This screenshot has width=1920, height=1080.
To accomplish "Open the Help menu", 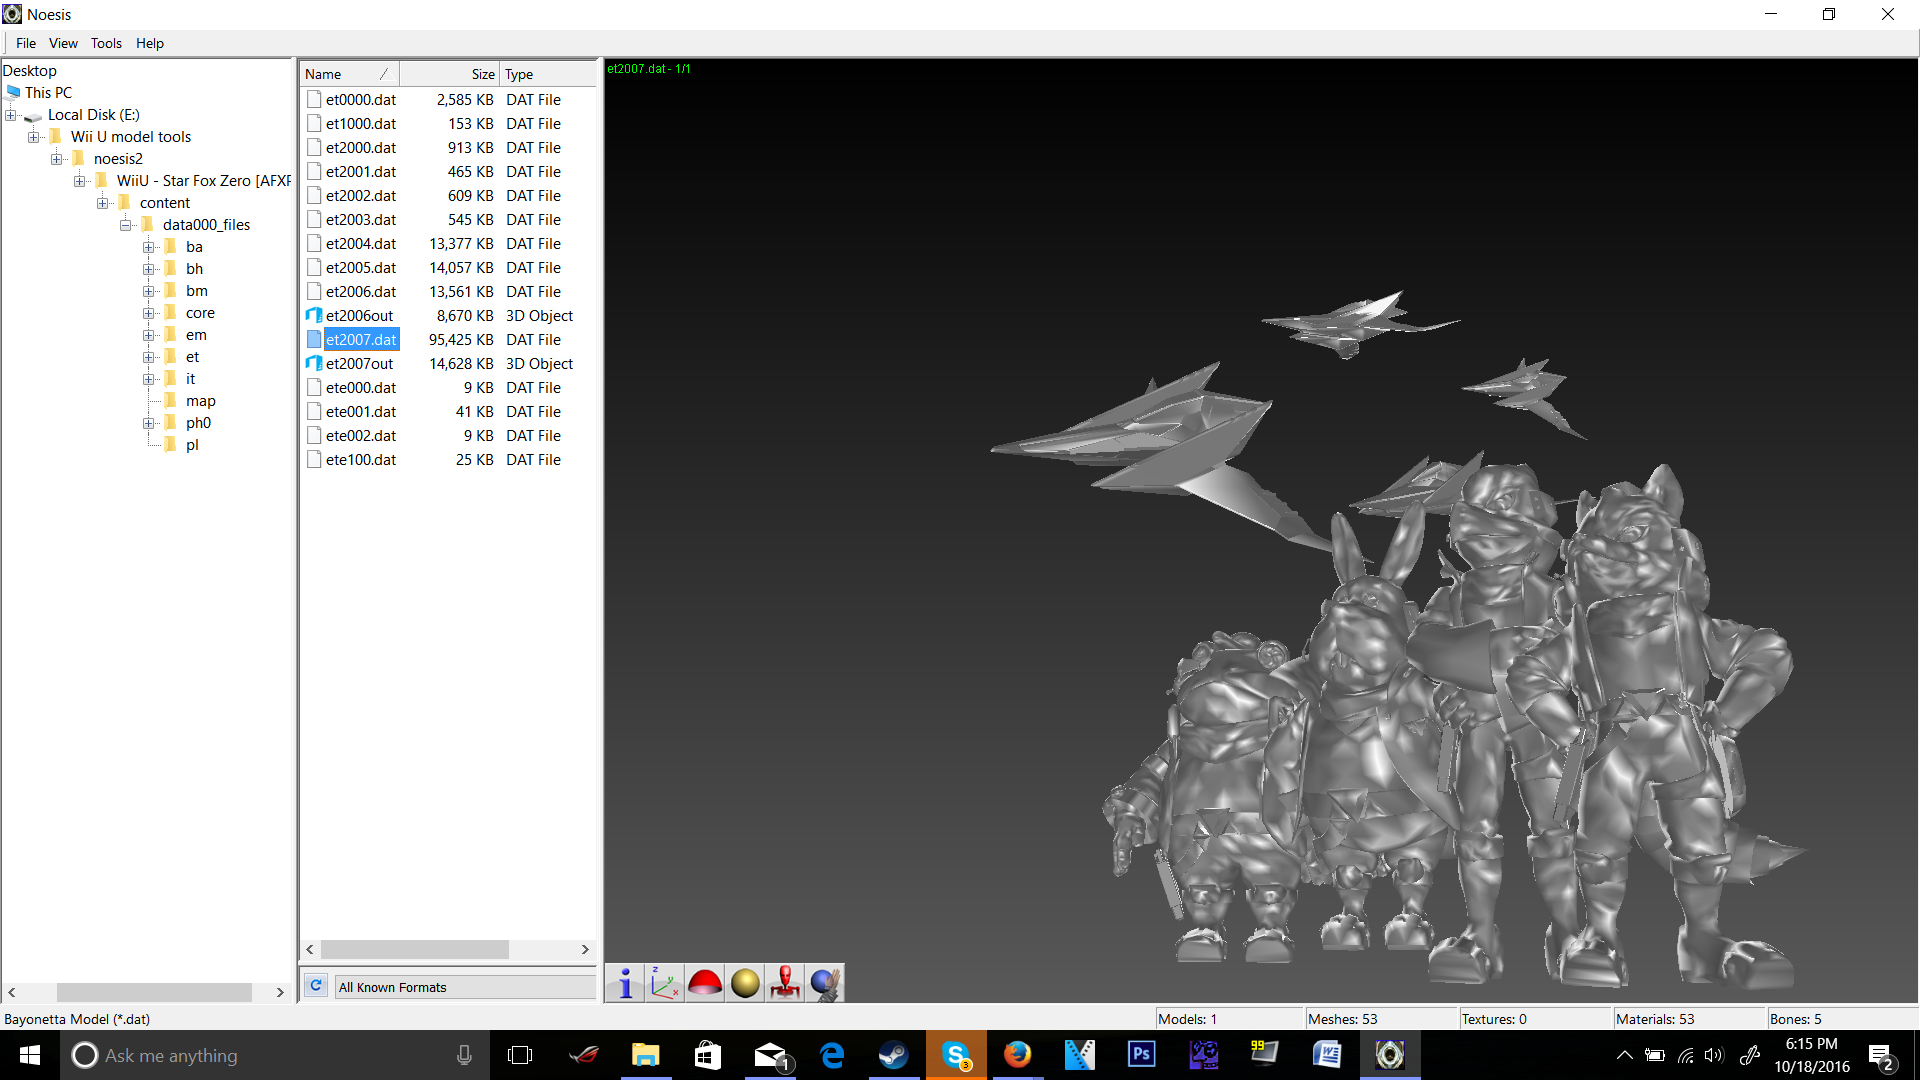I will pyautogui.click(x=150, y=43).
